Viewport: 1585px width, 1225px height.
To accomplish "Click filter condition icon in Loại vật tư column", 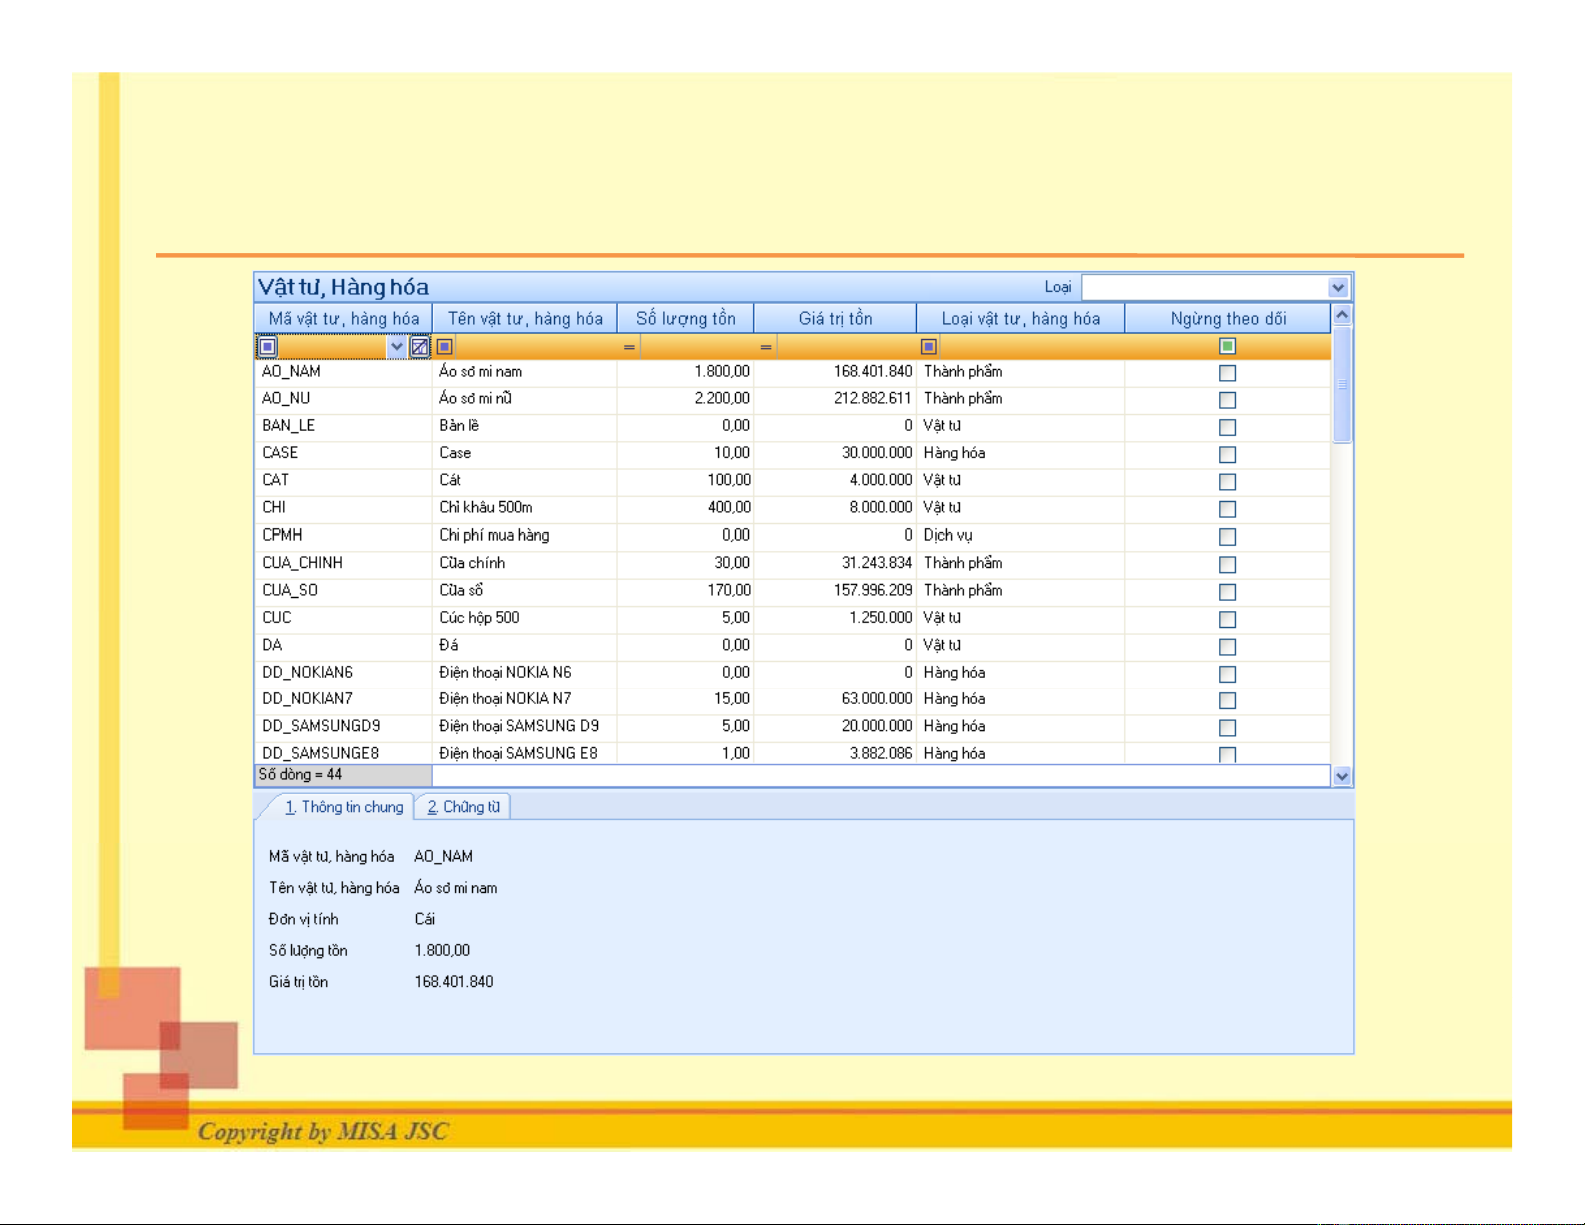I will pyautogui.click(x=929, y=347).
